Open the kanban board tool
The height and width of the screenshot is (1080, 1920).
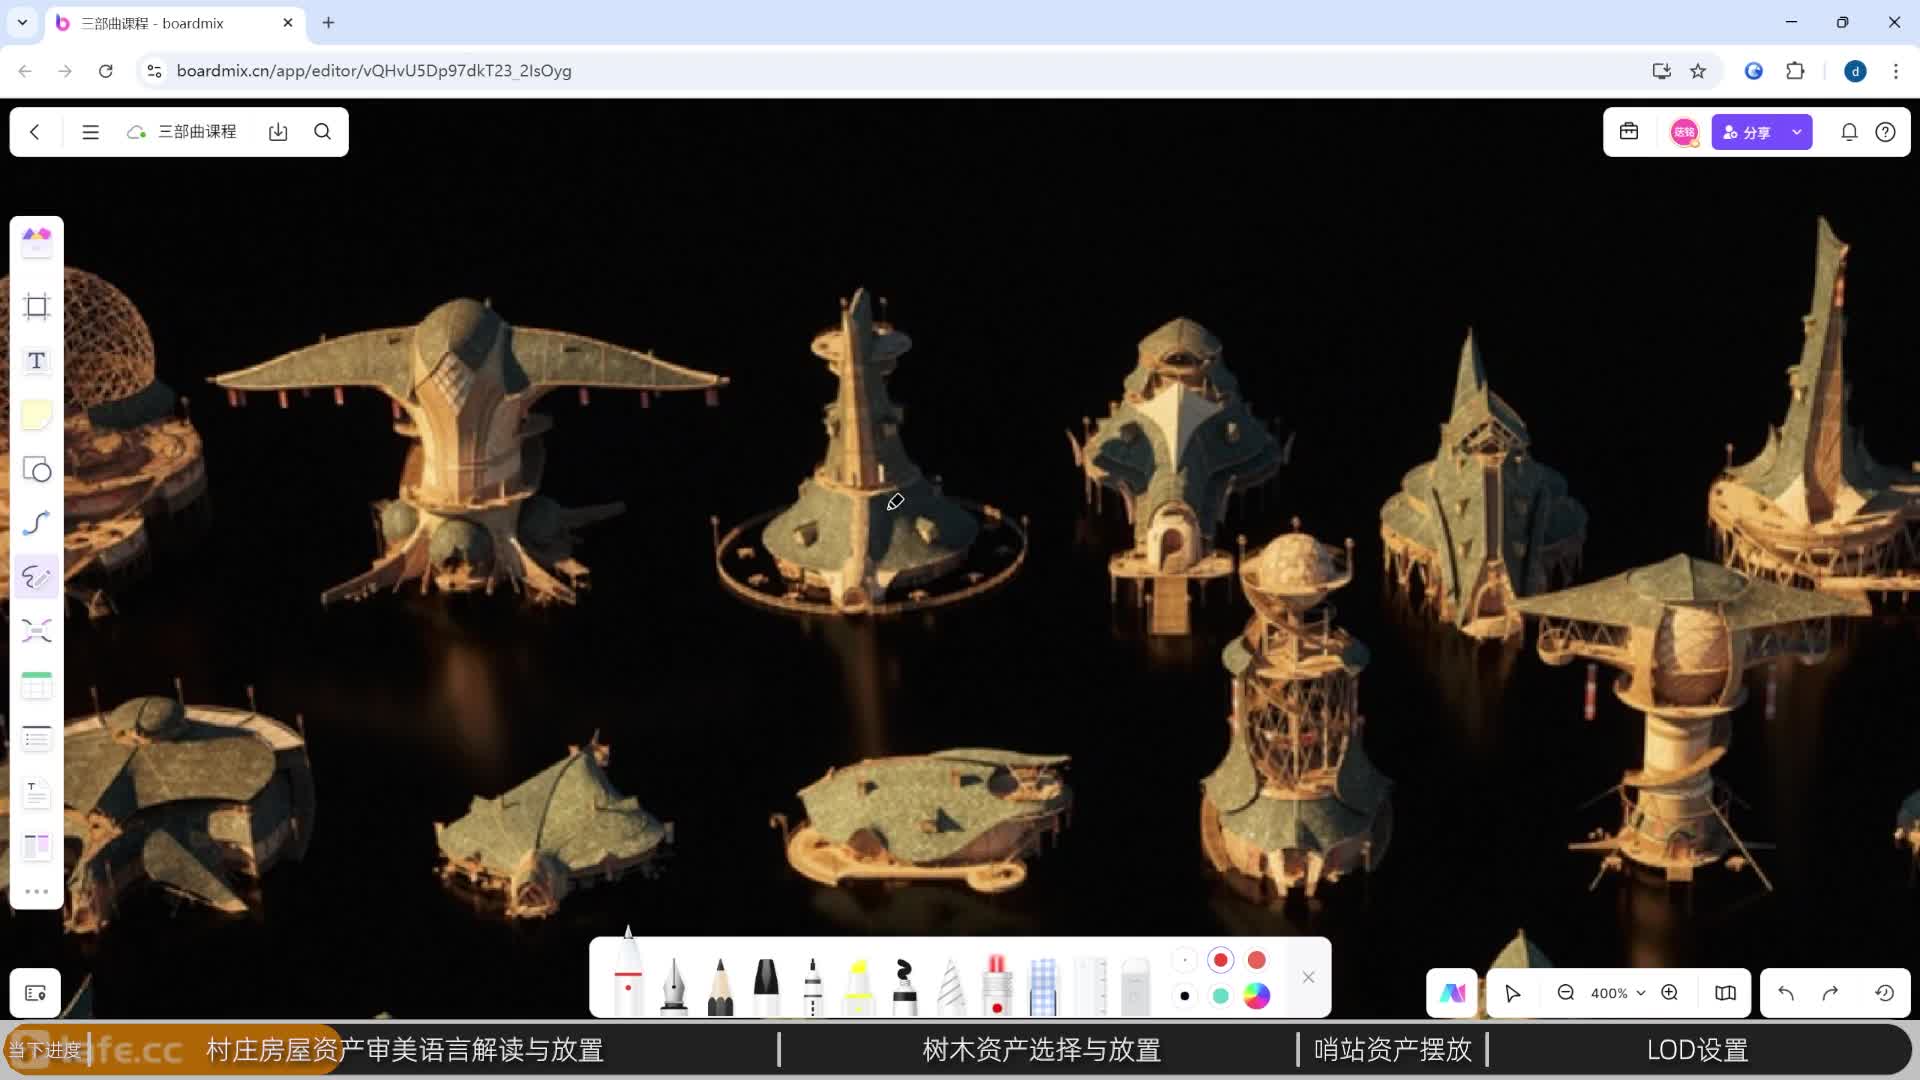(x=37, y=847)
